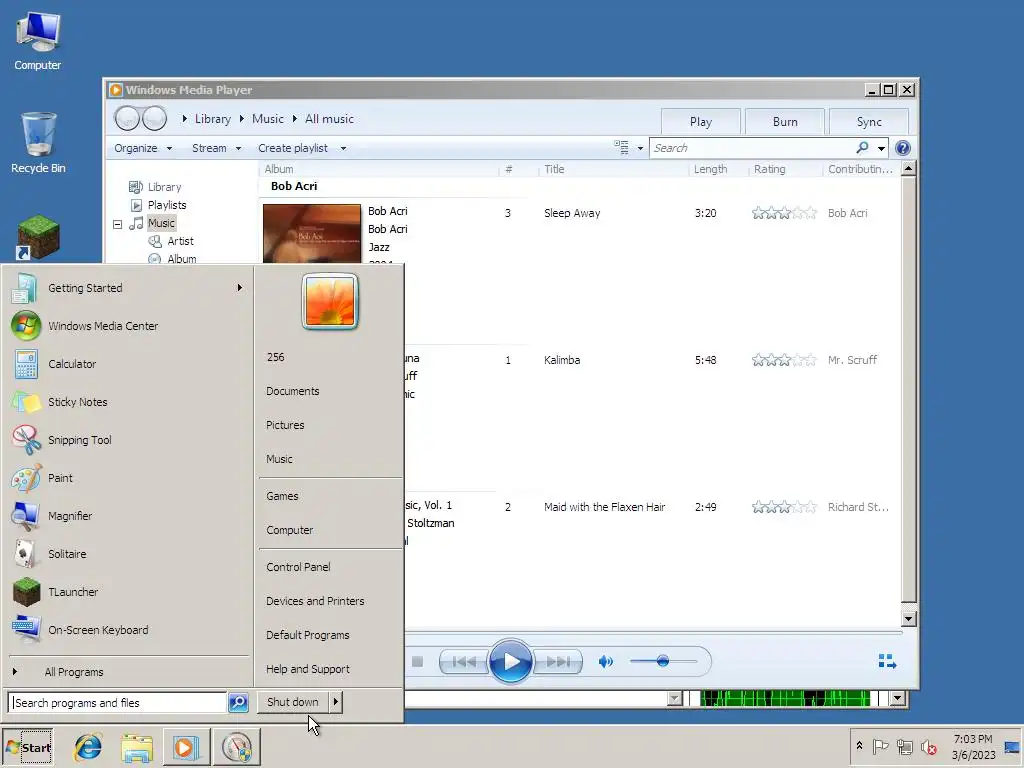Open Action Center flag in system tray
The width and height of the screenshot is (1024, 768).
coord(880,746)
